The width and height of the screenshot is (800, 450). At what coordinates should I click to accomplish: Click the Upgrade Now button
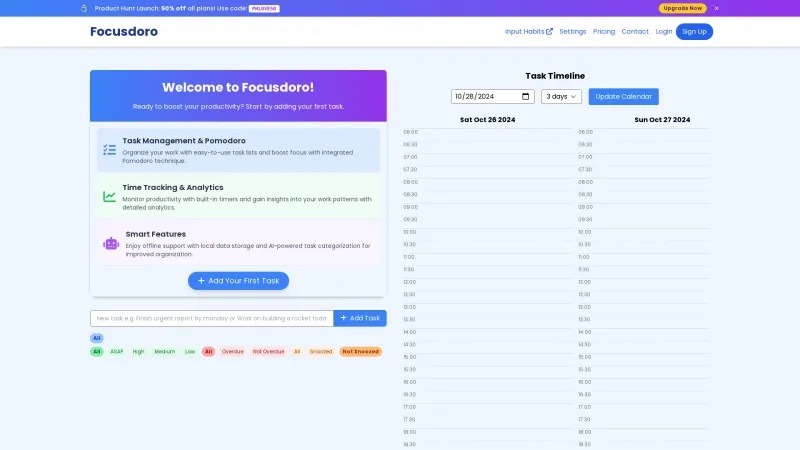point(683,8)
